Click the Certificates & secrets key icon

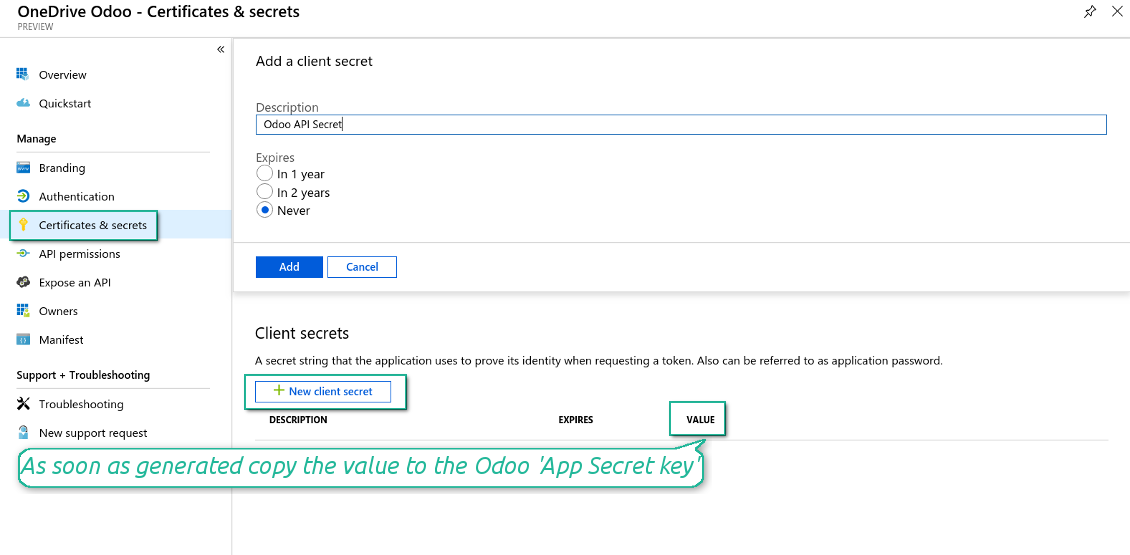23,225
